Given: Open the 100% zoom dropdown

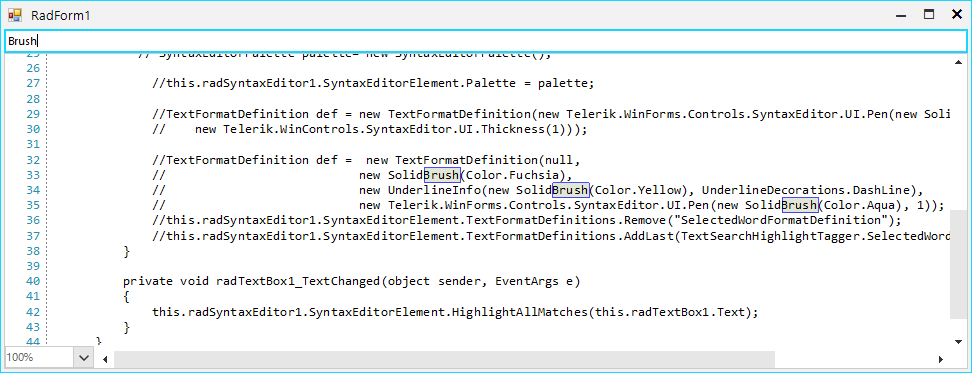Looking at the screenshot, I should tap(84, 358).
